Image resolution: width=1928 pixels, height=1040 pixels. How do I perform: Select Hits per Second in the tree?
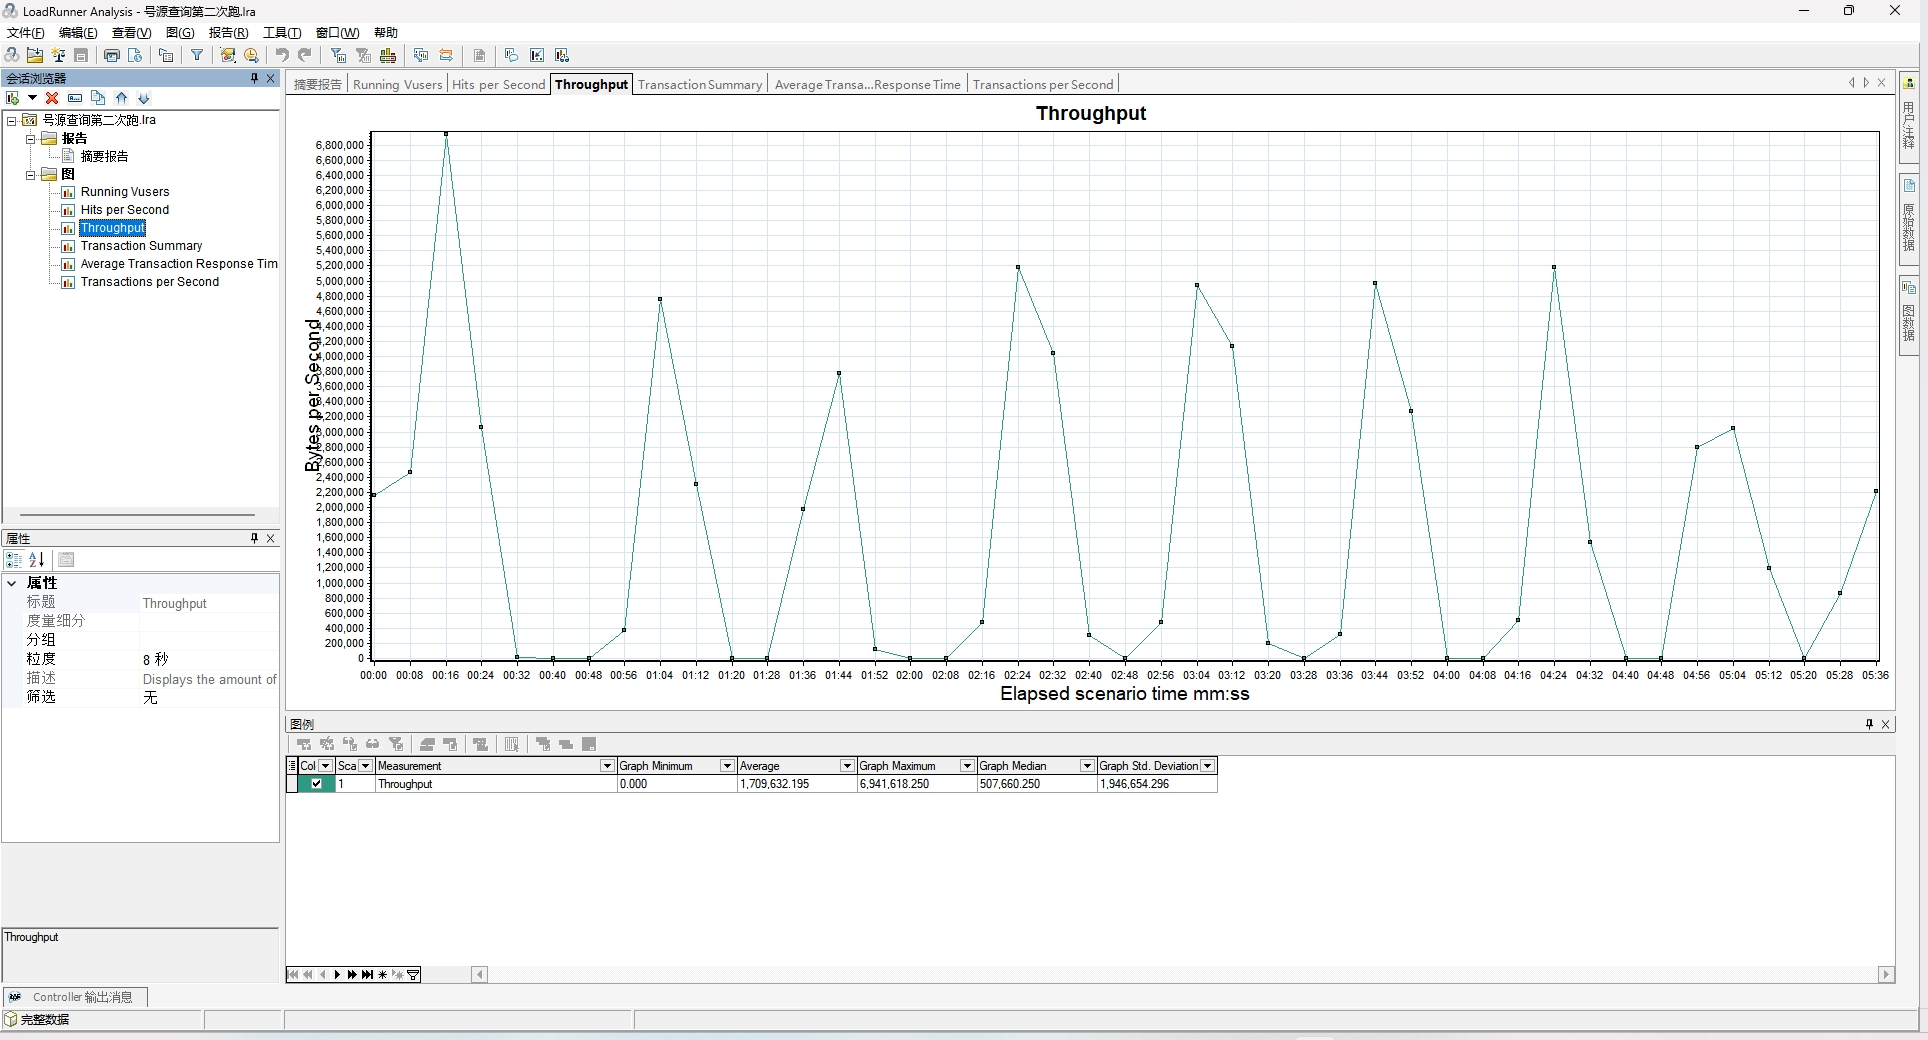coord(125,210)
